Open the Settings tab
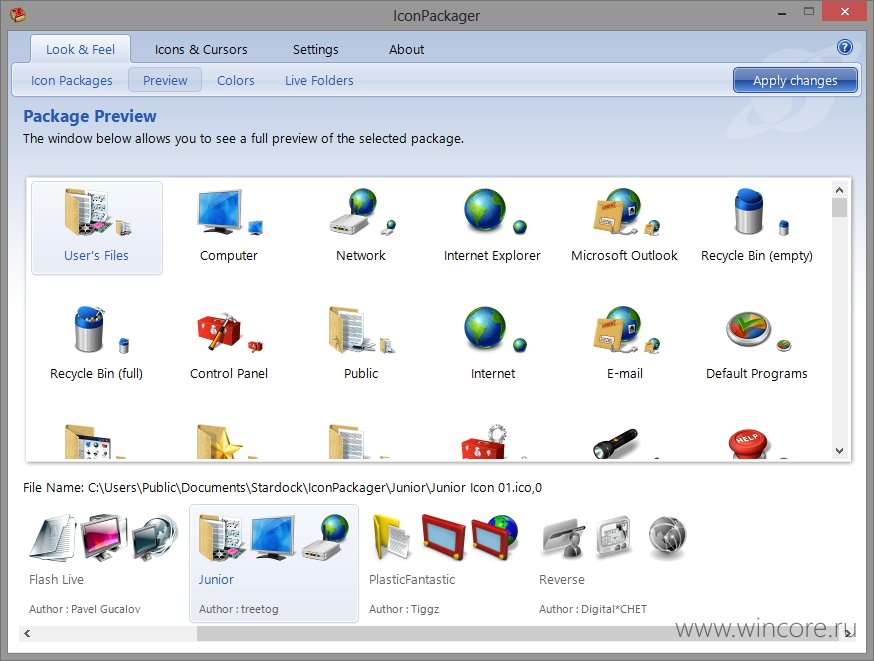This screenshot has width=874, height=661. click(315, 49)
